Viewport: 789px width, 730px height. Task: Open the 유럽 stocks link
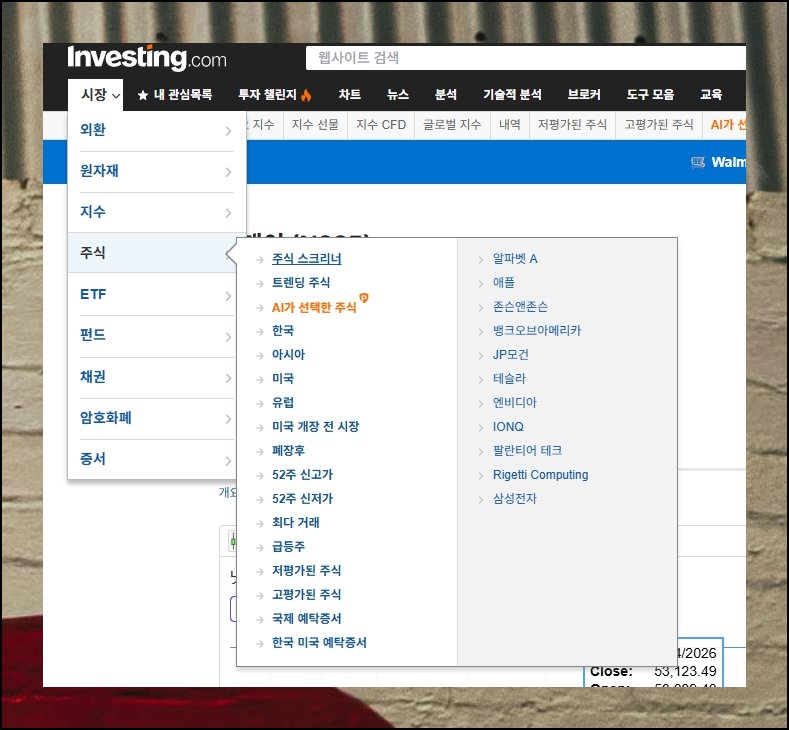283,402
